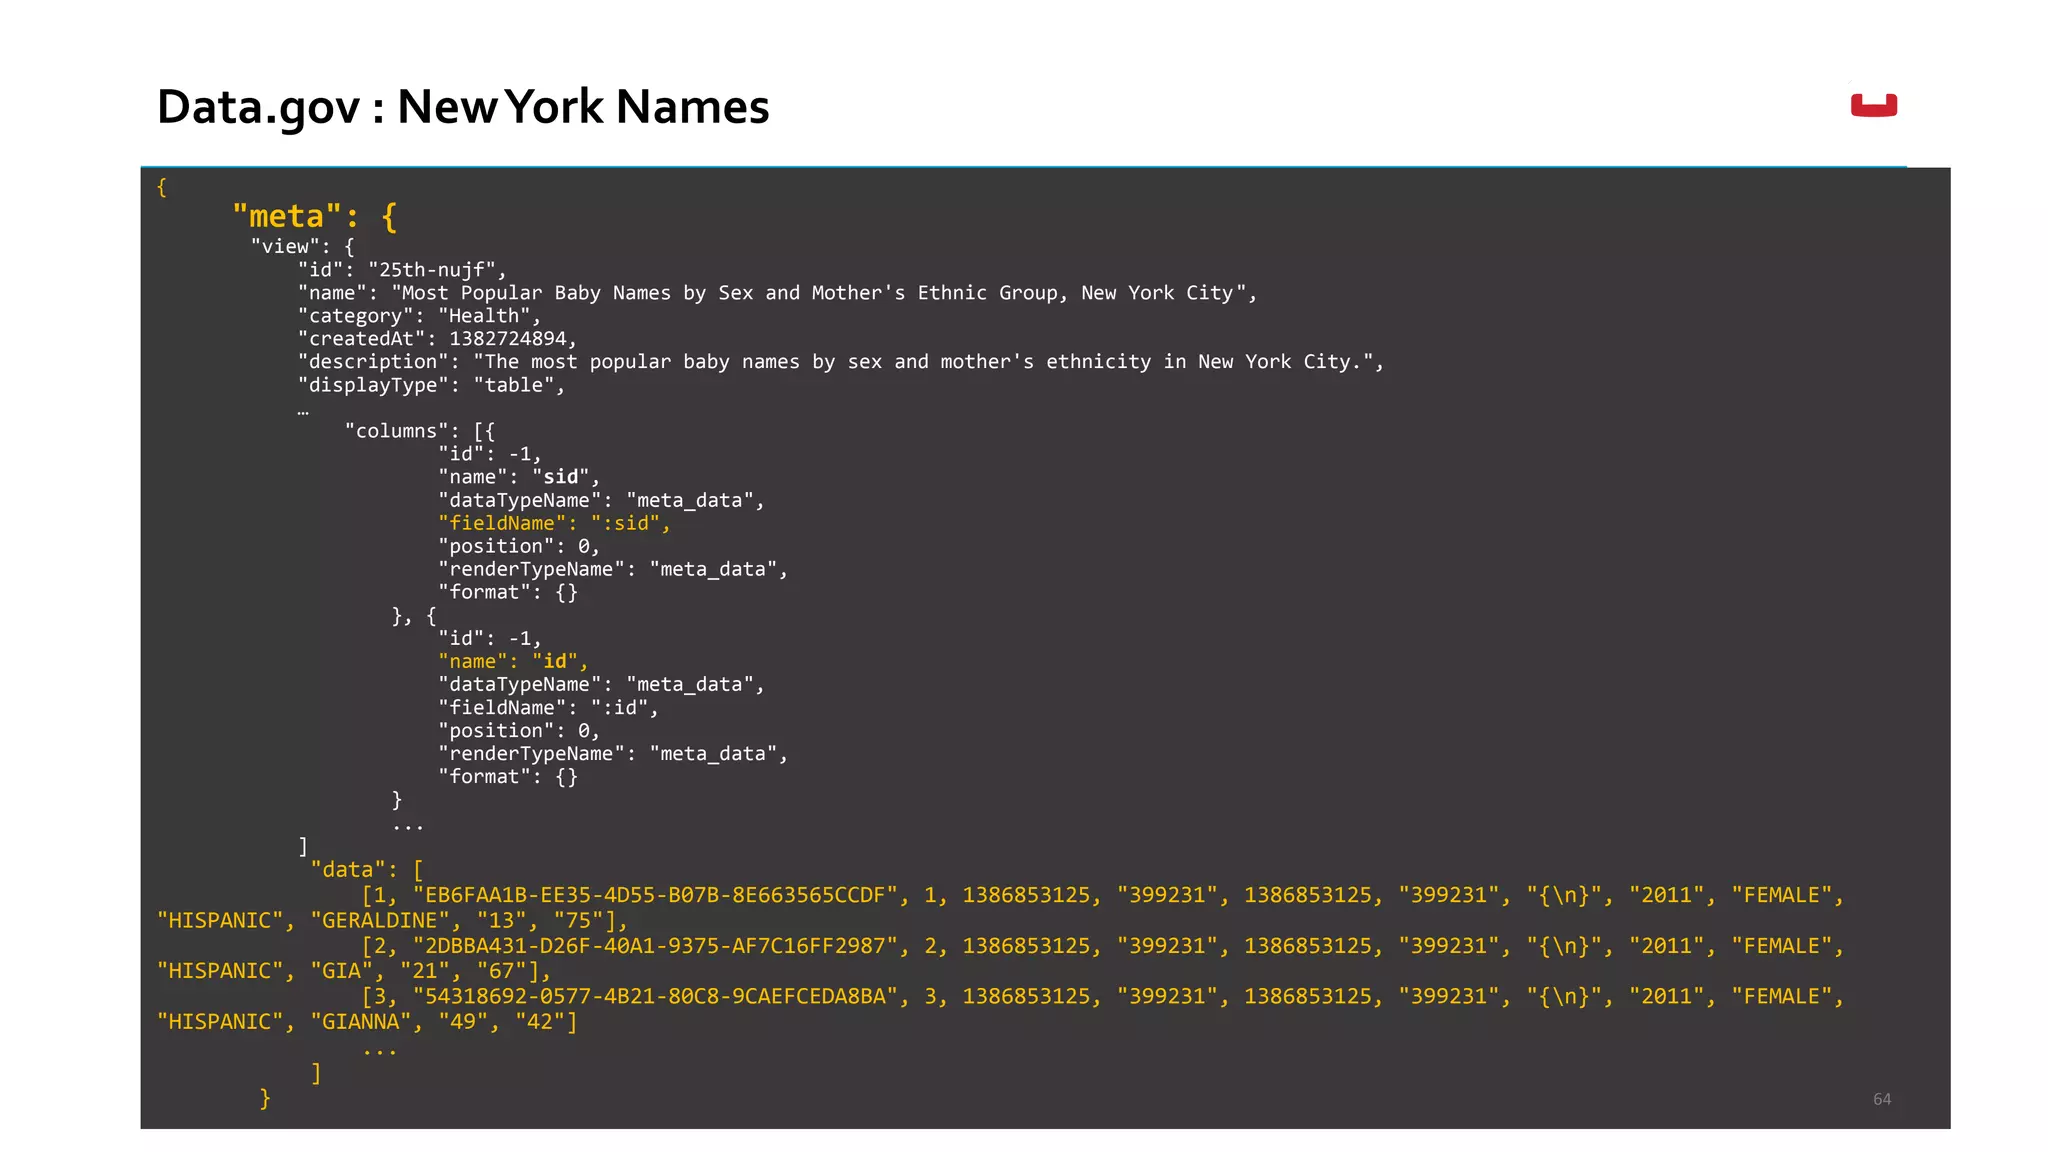Click the "description" line about New York City
Screen dimensions: 2048x1152
point(841,362)
